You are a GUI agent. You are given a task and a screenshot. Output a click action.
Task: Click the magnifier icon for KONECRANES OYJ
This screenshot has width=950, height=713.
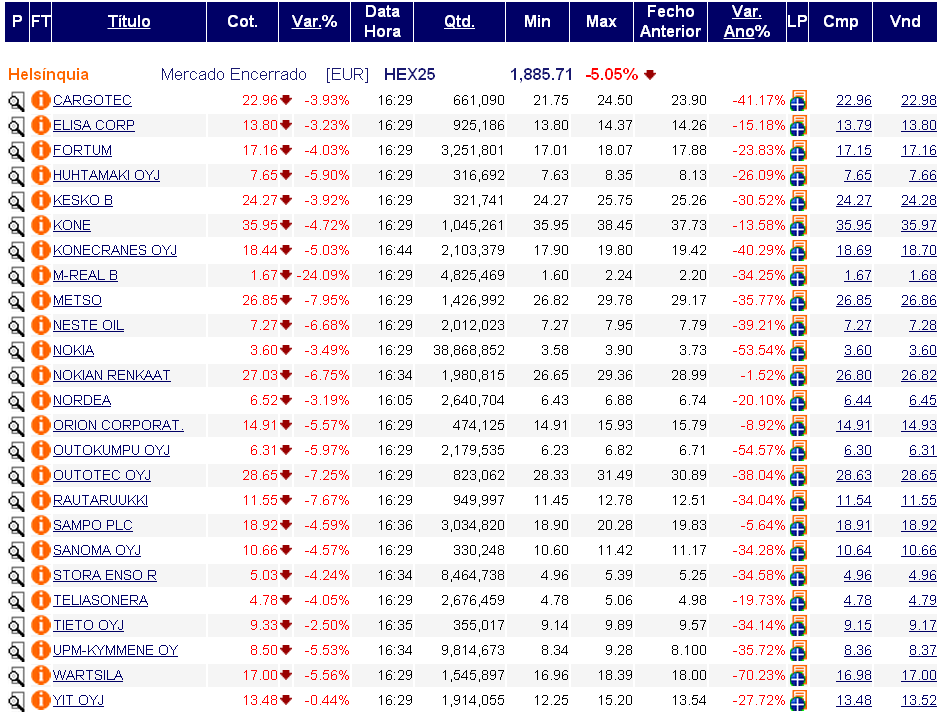(x=16, y=251)
